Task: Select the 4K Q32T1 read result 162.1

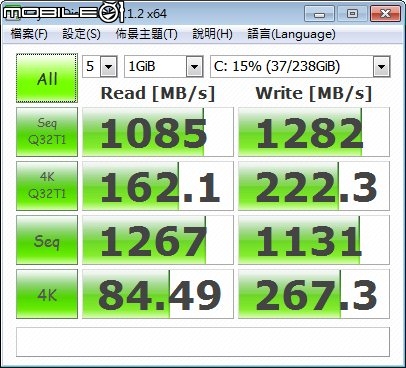Action: pyautogui.click(x=158, y=186)
